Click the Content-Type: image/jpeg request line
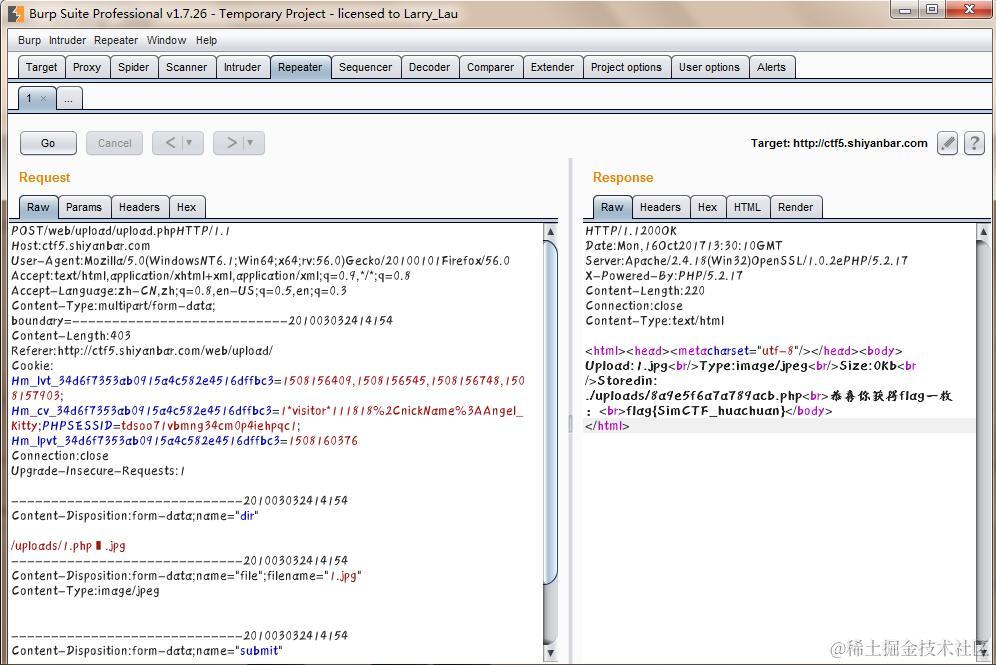996x665 pixels. tap(86, 591)
